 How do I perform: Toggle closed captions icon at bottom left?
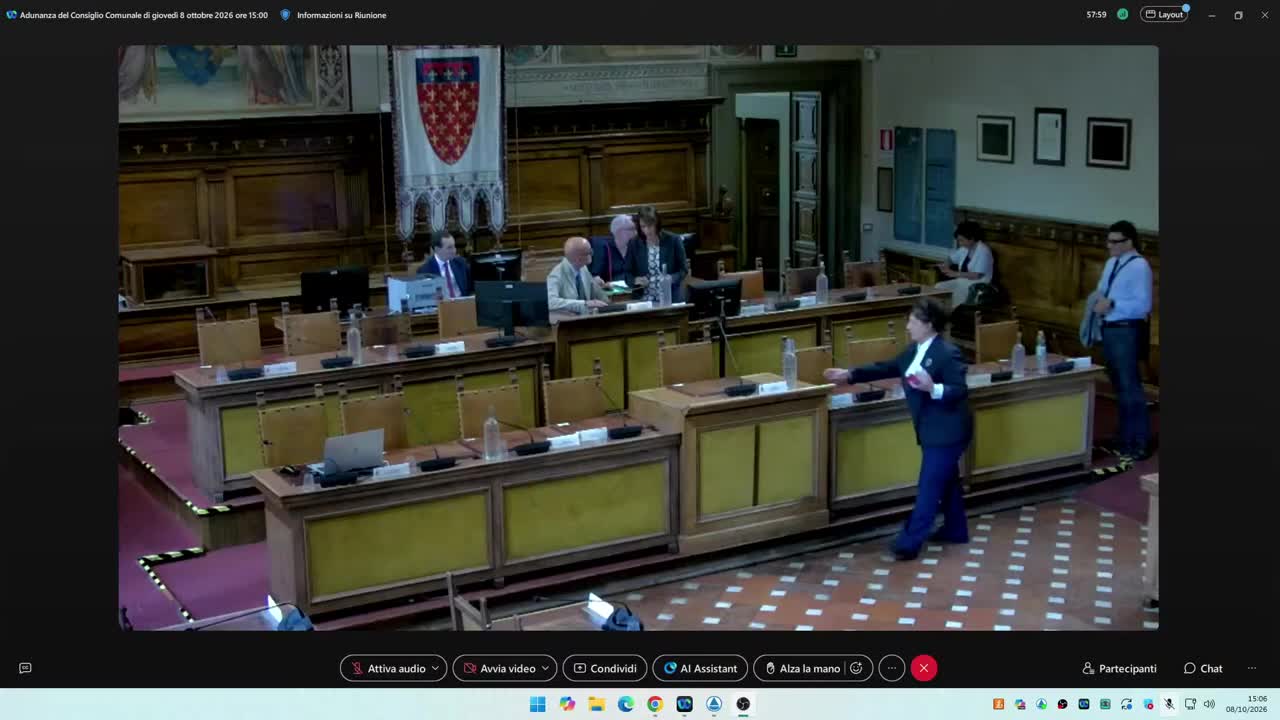(25, 668)
